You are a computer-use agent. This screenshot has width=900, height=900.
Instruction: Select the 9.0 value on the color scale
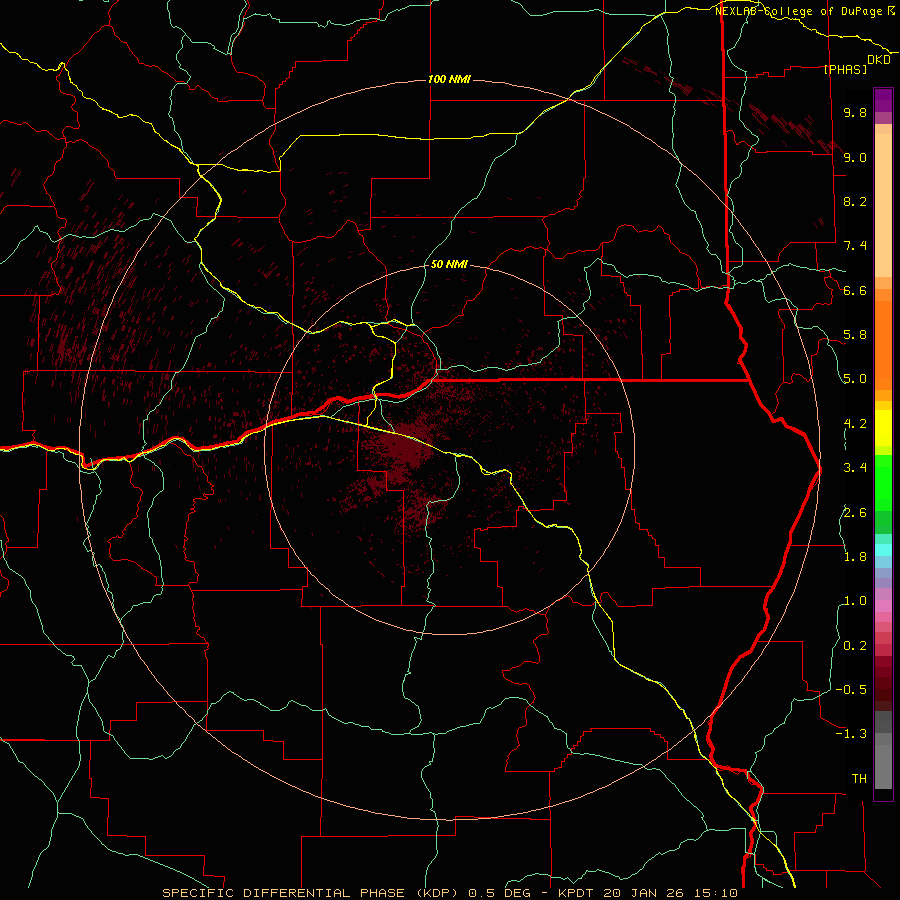[x=855, y=157]
